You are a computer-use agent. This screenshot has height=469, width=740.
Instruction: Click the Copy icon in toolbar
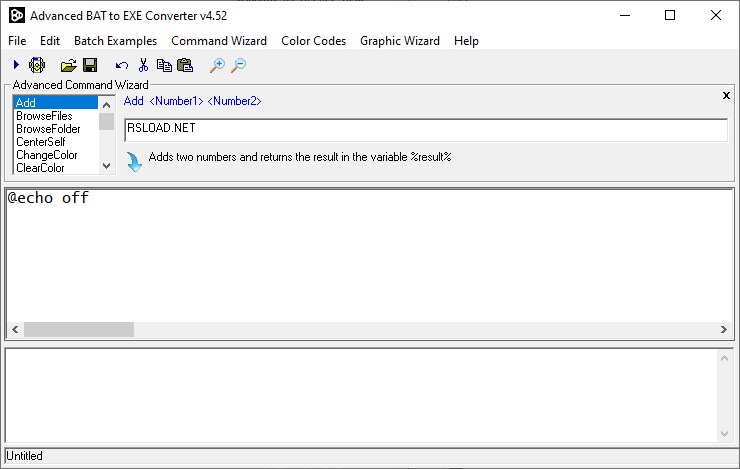pos(164,65)
